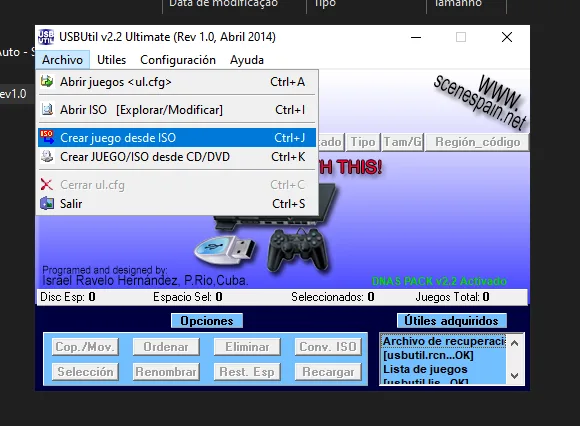Click 'DNAS PACK v2.2 Activado' text
Screen dimensions: 580x426
point(439,281)
